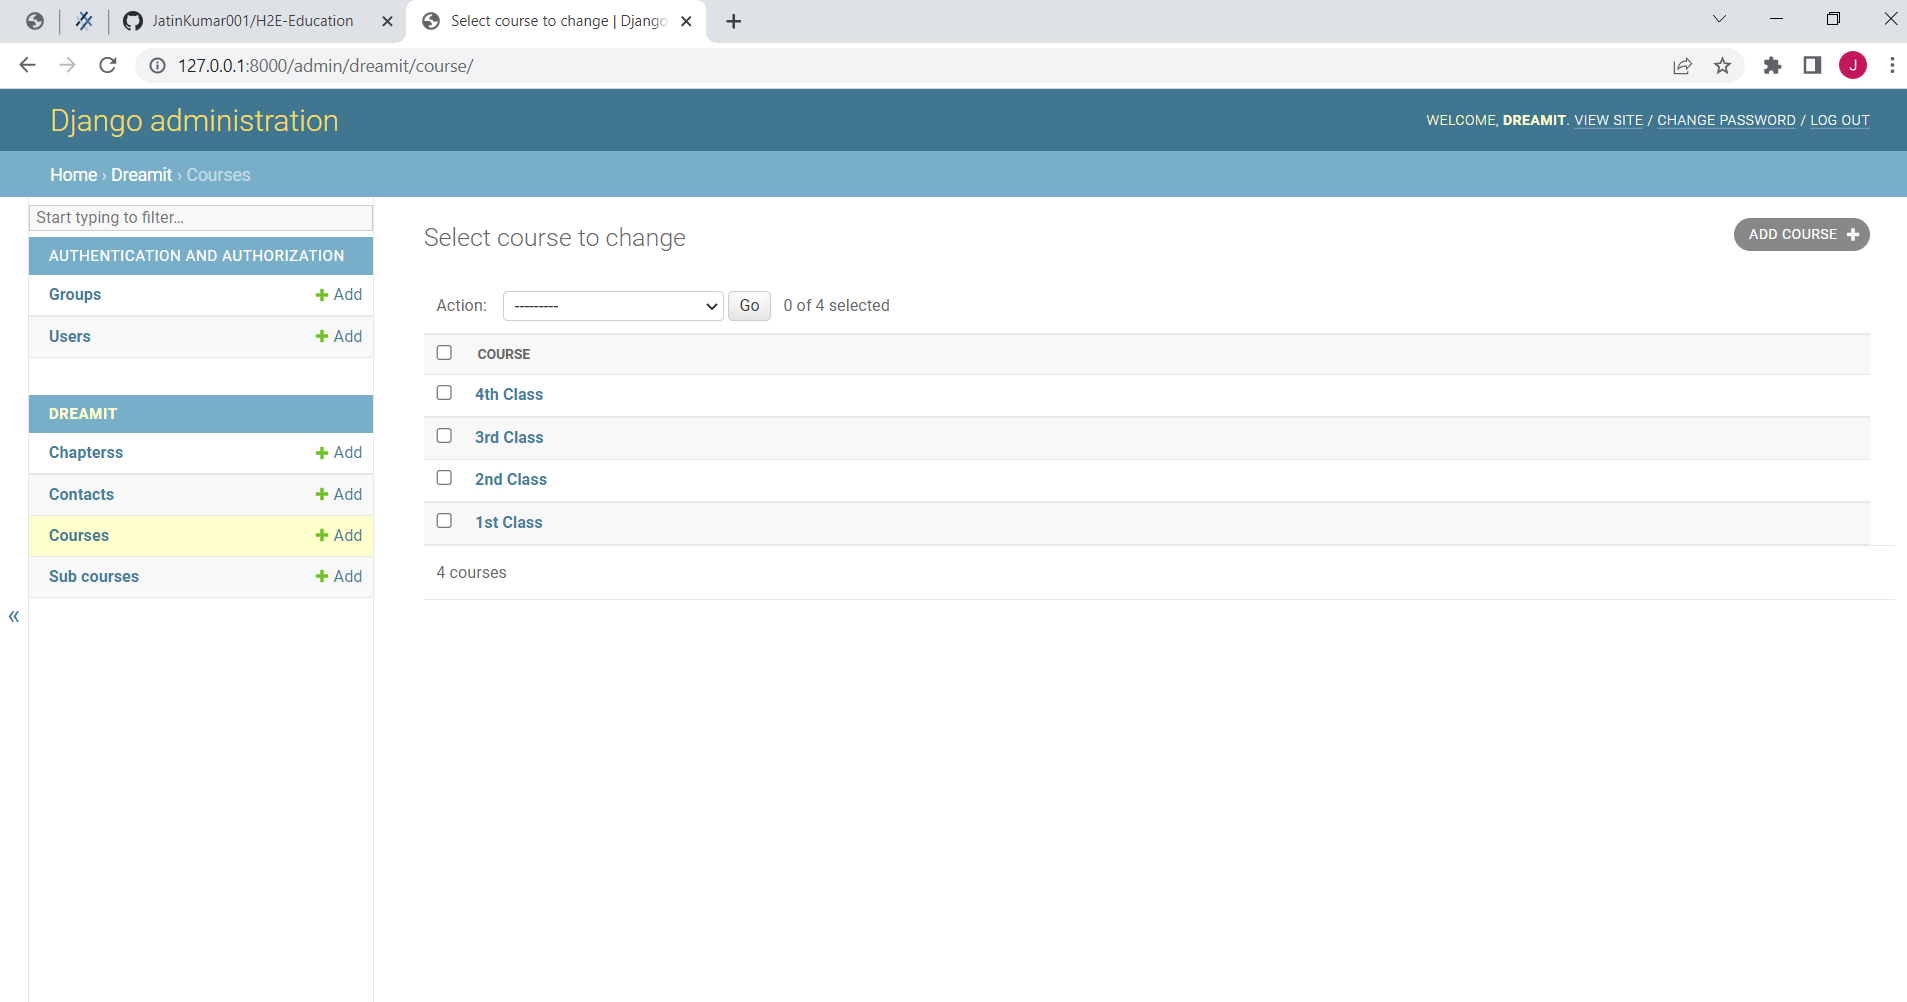The height and width of the screenshot is (1002, 1907).
Task: Collapse the sidebar with the double-arrow control
Action: click(14, 616)
